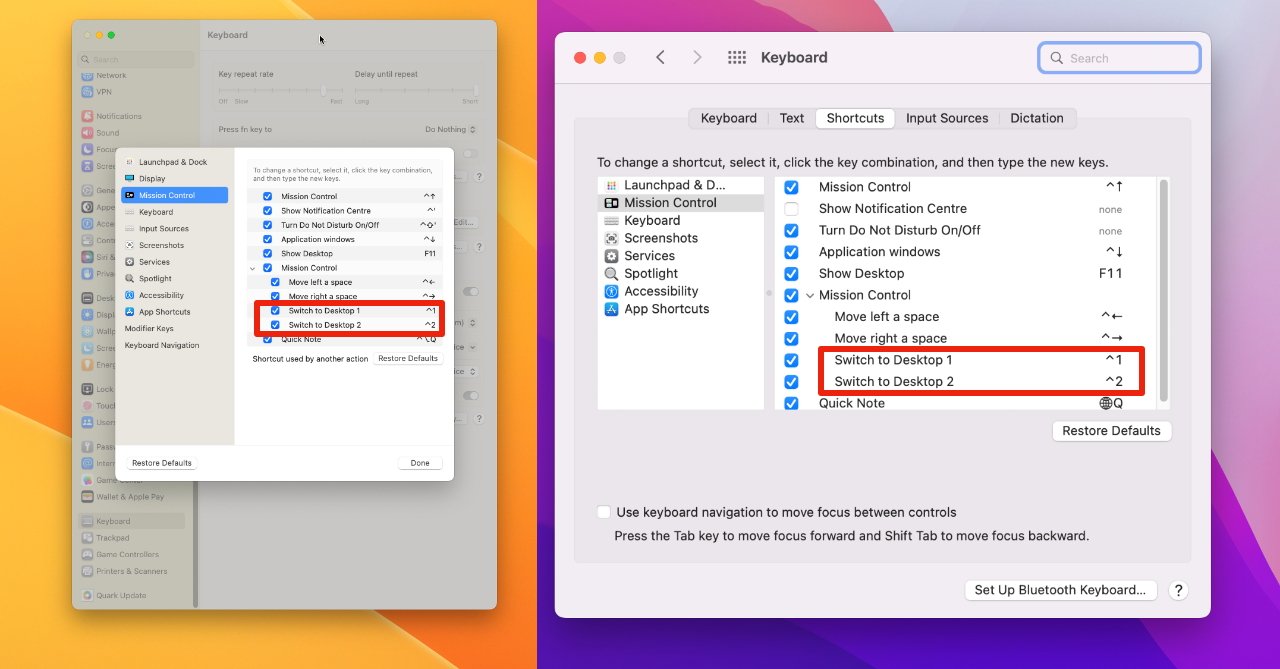This screenshot has height=669, width=1280.
Task: Select the Mission Control icon in the right window's list
Action: point(612,203)
